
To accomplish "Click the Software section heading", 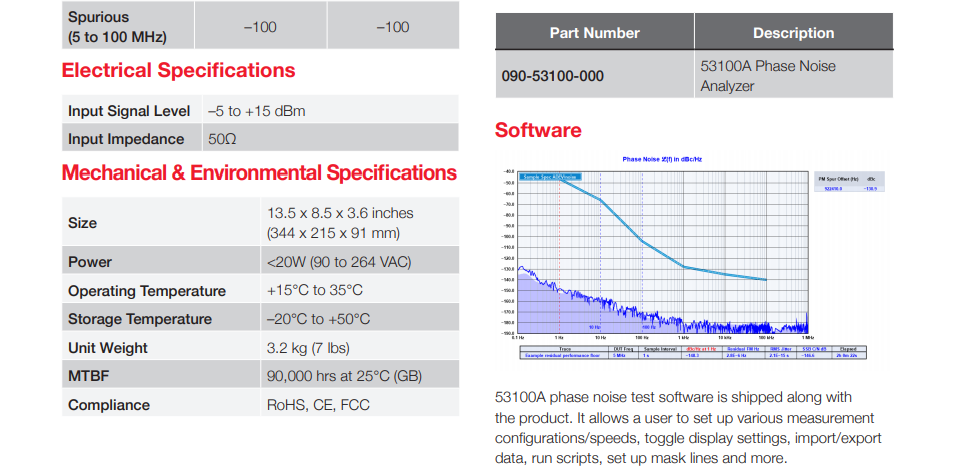I will pyautogui.click(x=538, y=130).
